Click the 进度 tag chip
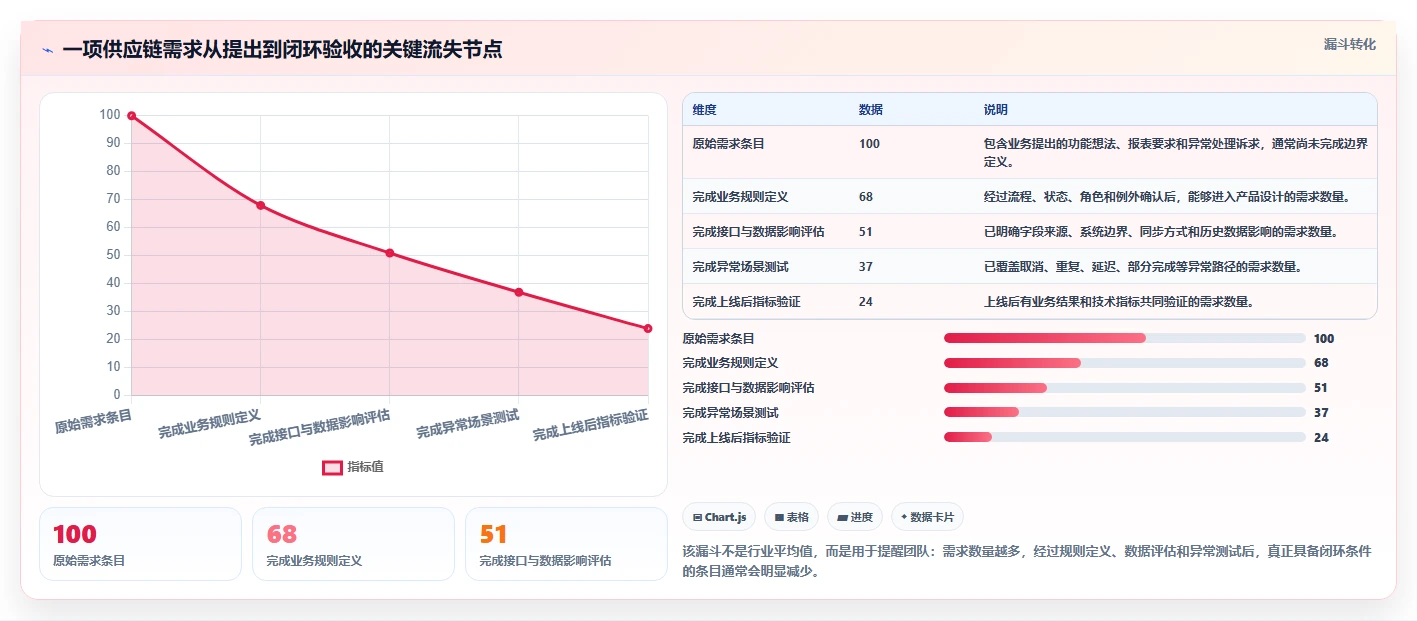 [x=855, y=517]
